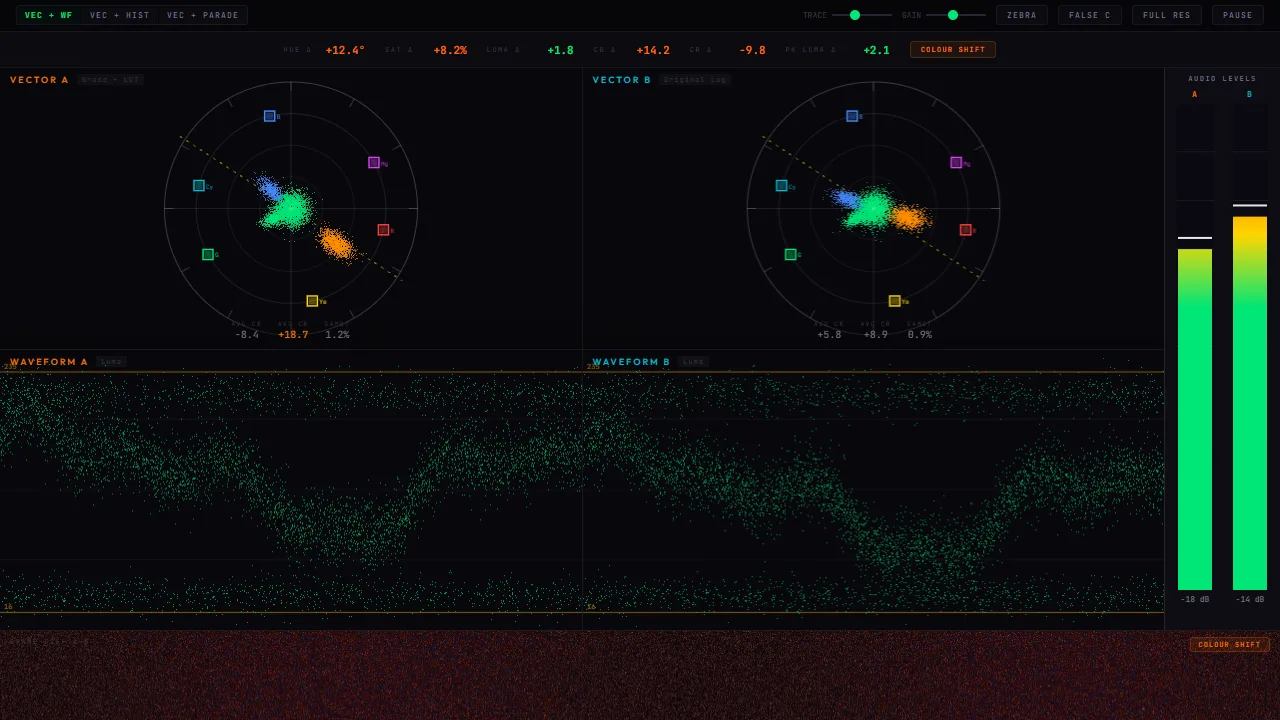Click the COLOUR SHIFT badge in the delta bar
The width and height of the screenshot is (1280, 720).
click(x=953, y=50)
